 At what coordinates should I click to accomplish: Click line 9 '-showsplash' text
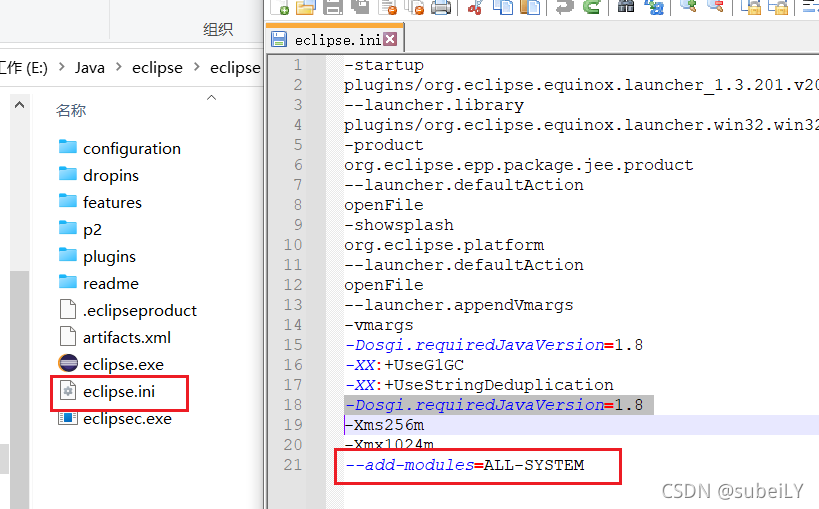(x=399, y=225)
